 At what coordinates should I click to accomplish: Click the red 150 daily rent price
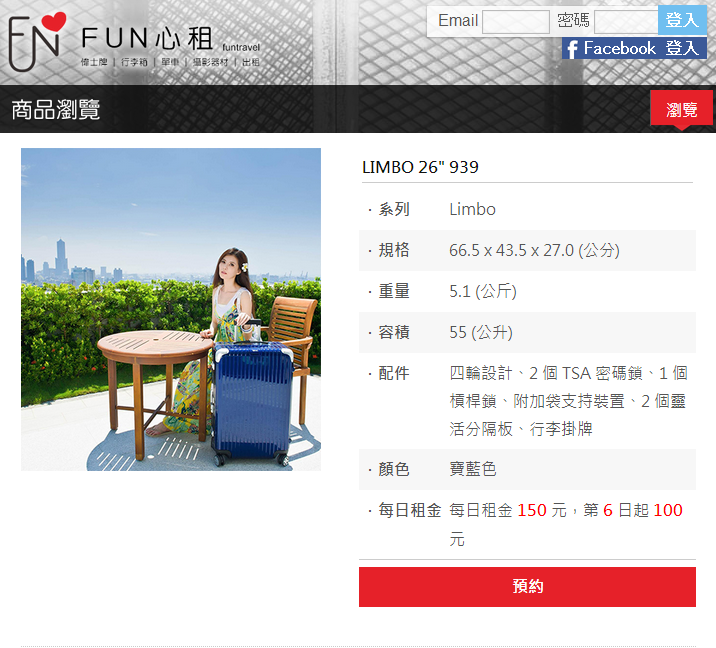coord(532,510)
